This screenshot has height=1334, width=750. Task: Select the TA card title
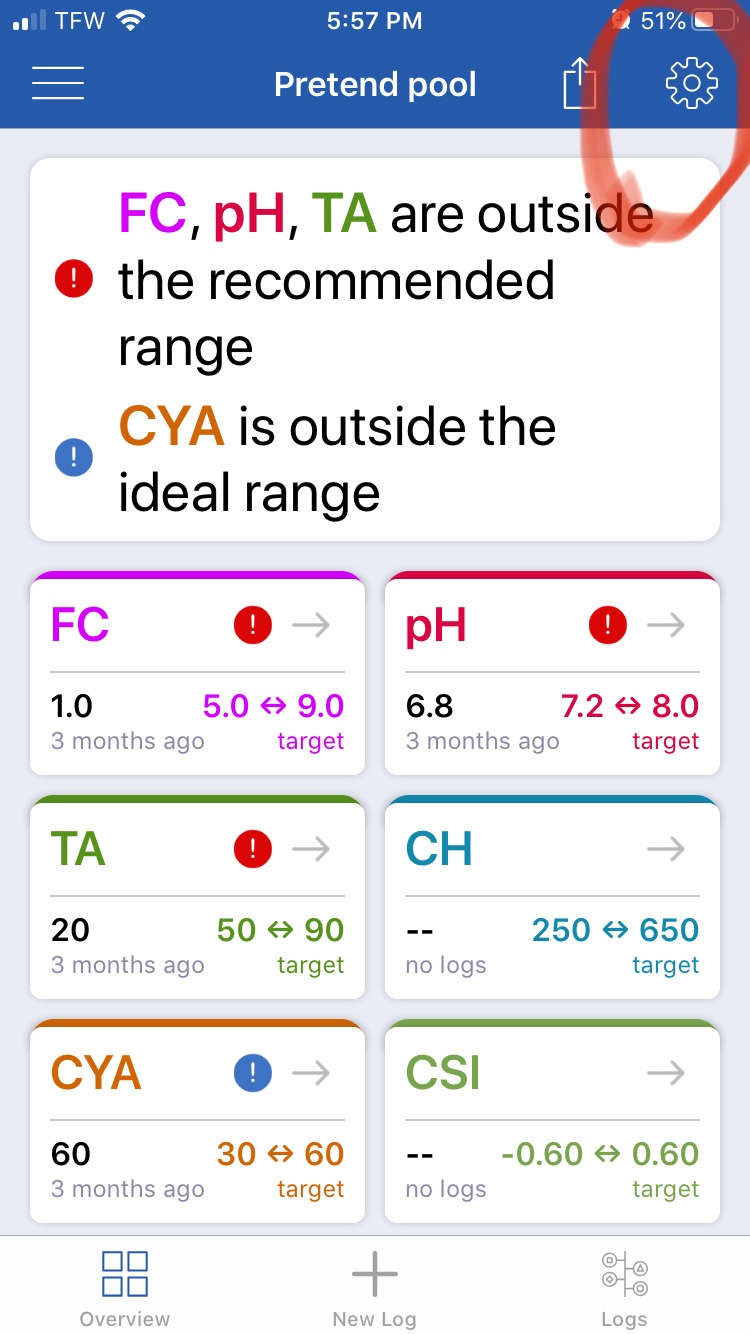coord(78,850)
